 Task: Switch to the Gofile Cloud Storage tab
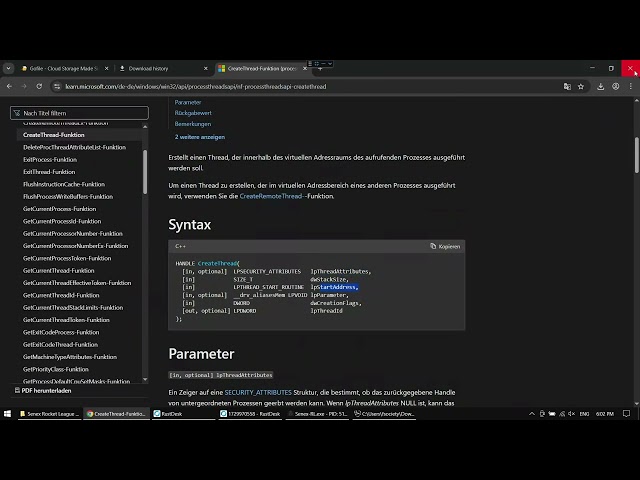[65, 69]
